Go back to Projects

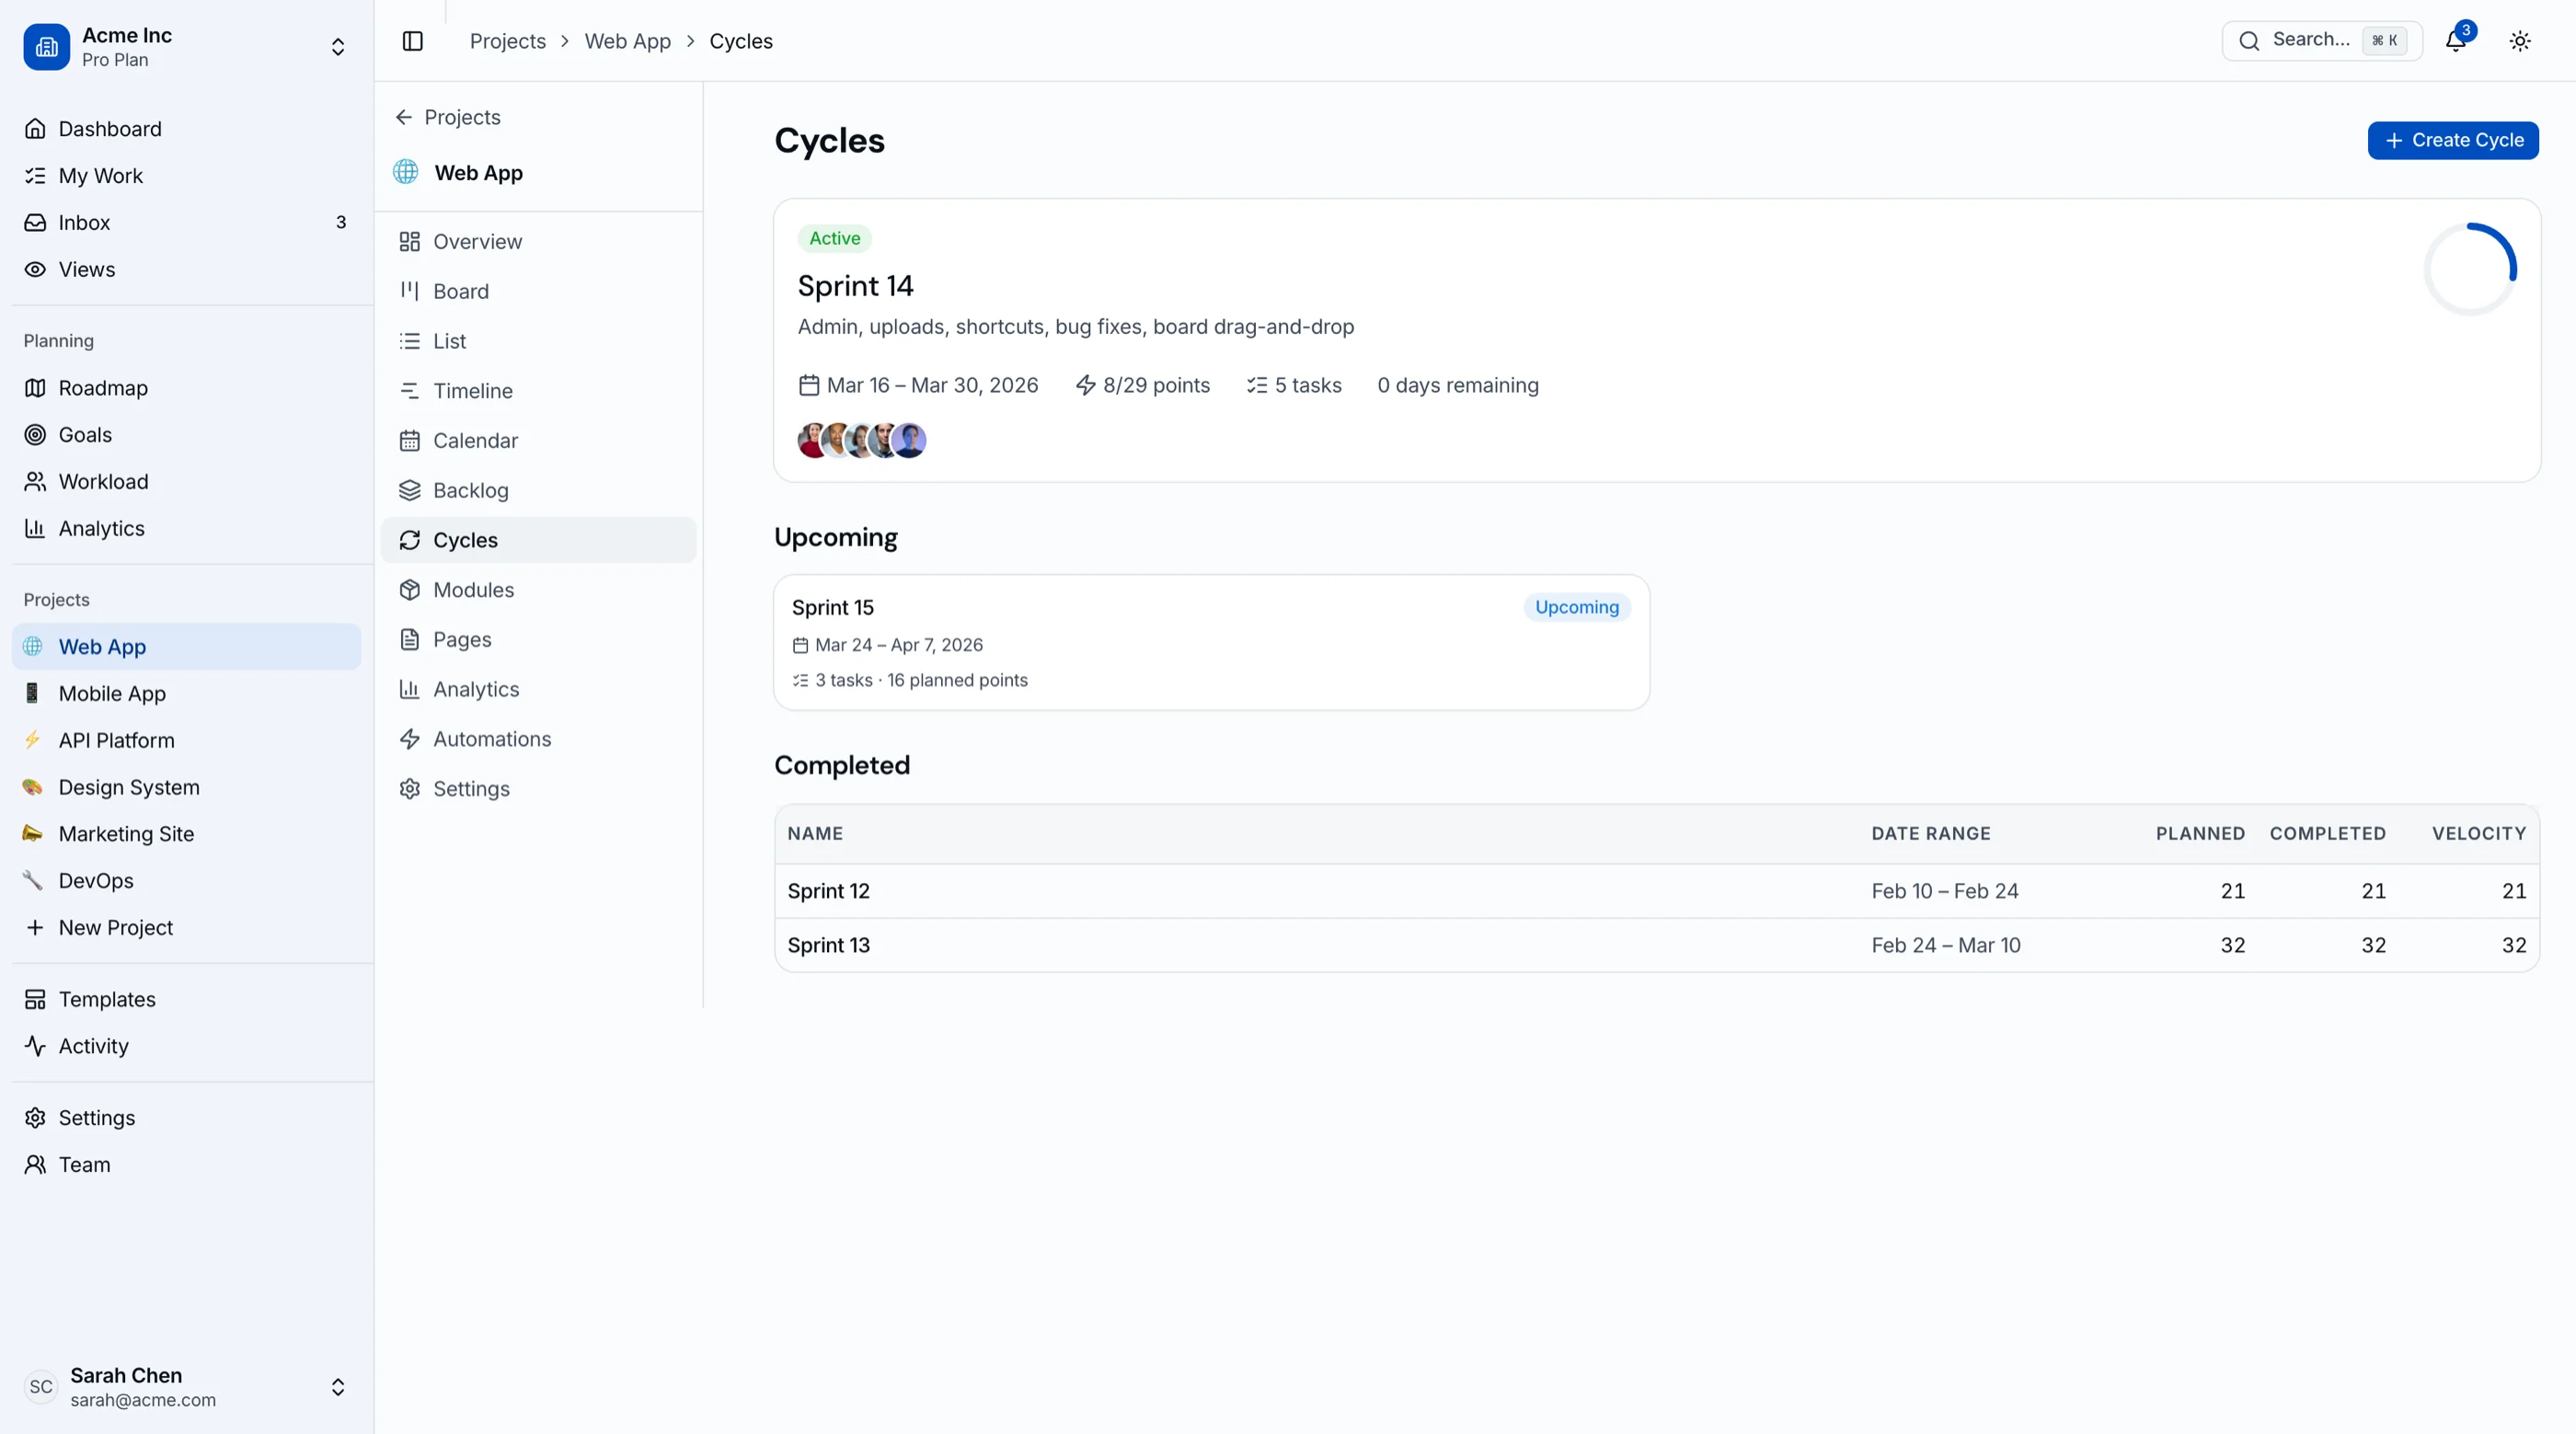(447, 117)
